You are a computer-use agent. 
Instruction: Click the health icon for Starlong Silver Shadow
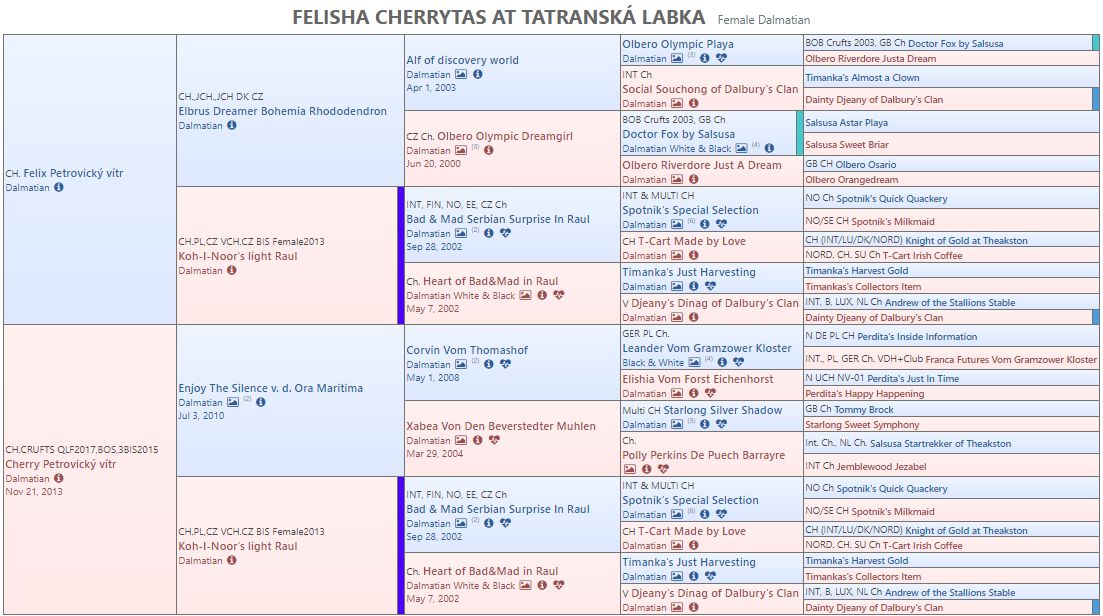coord(721,424)
